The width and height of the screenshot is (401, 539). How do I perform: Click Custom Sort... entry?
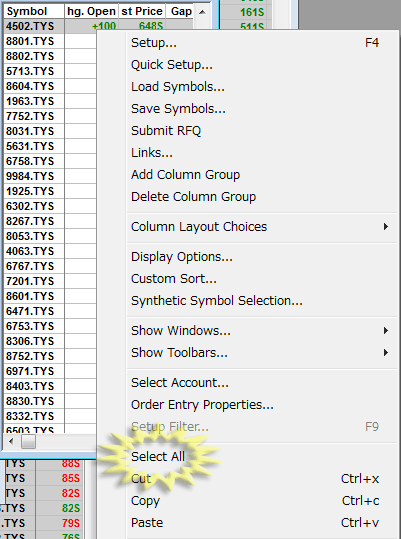coord(174,279)
